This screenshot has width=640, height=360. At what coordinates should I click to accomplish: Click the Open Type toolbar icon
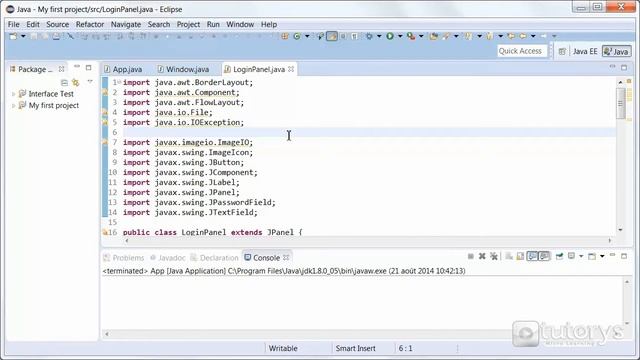(433, 36)
